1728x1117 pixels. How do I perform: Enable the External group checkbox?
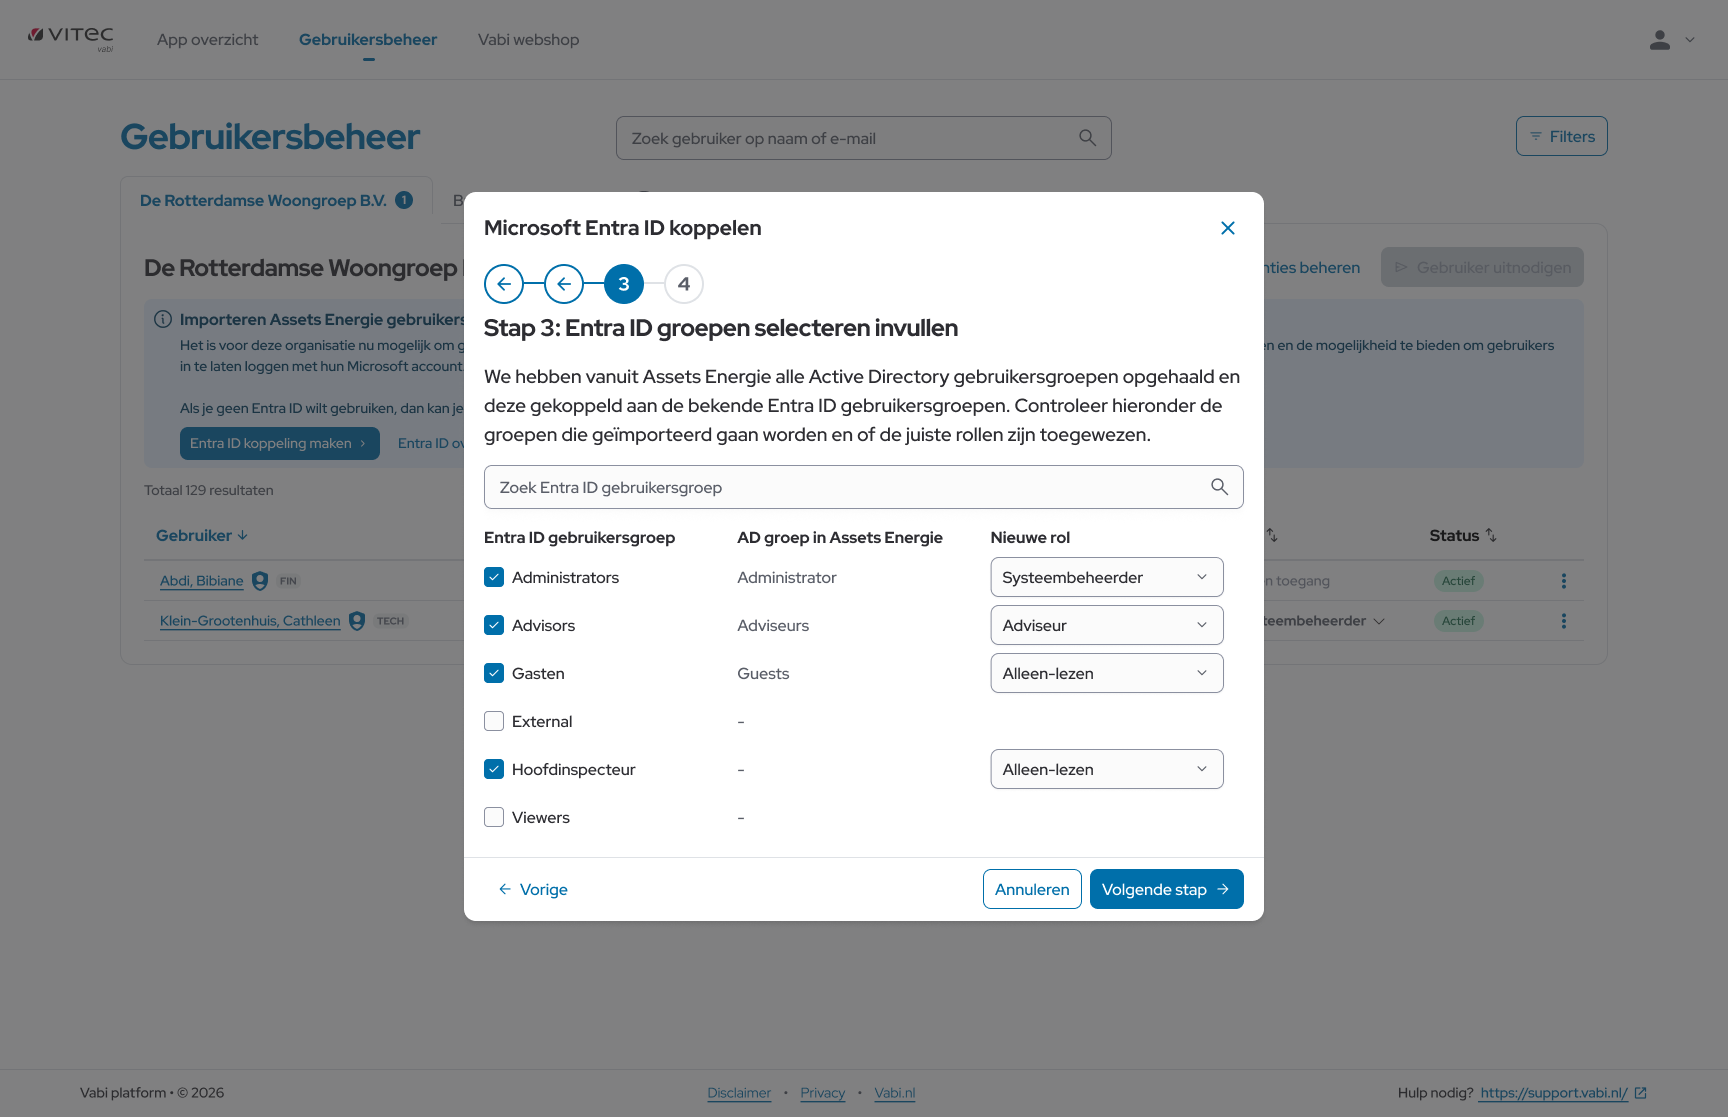494,721
